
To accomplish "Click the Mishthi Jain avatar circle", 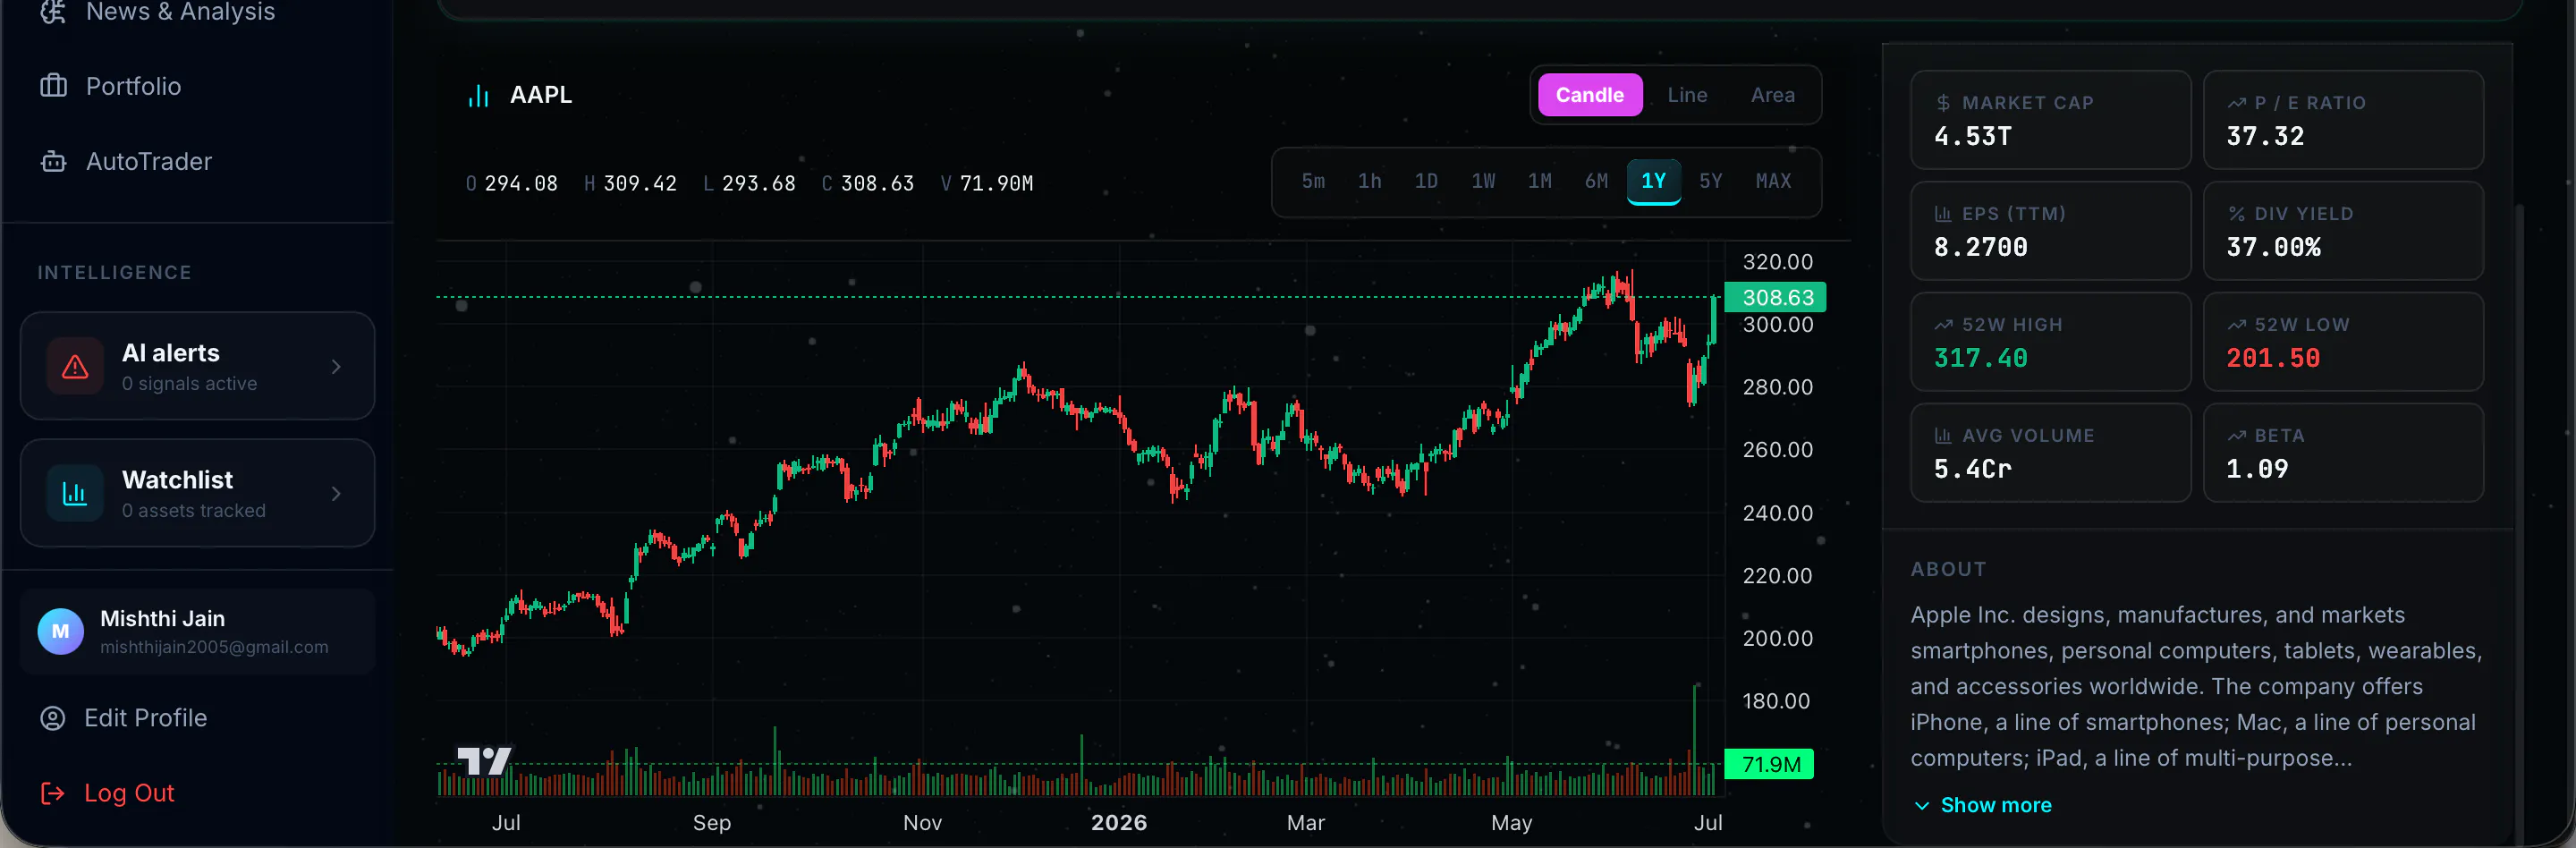I will (x=60, y=631).
